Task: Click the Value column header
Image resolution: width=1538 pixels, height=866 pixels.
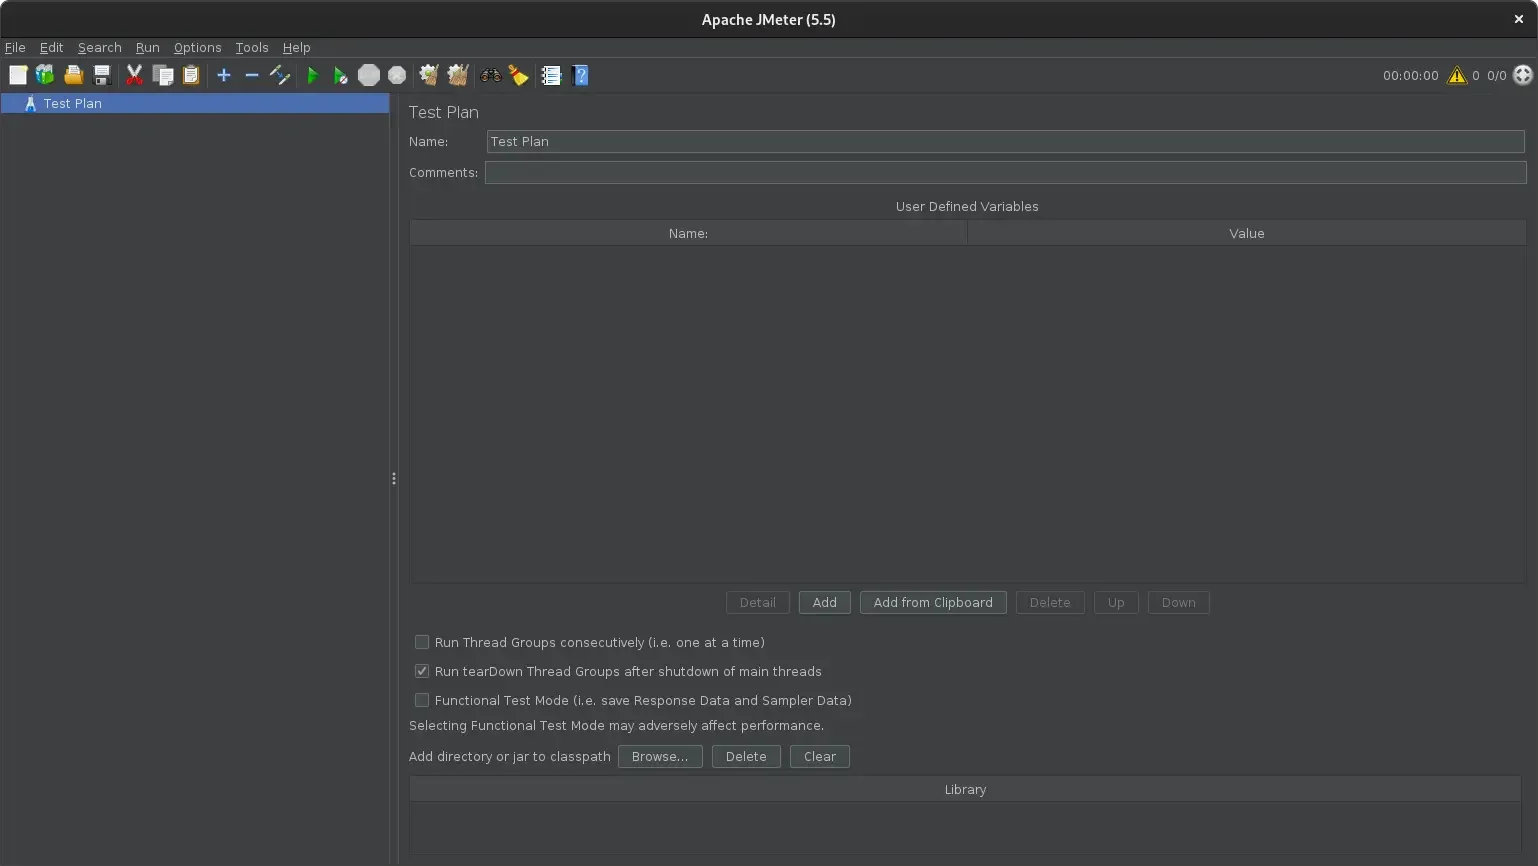Action: 1246,233
